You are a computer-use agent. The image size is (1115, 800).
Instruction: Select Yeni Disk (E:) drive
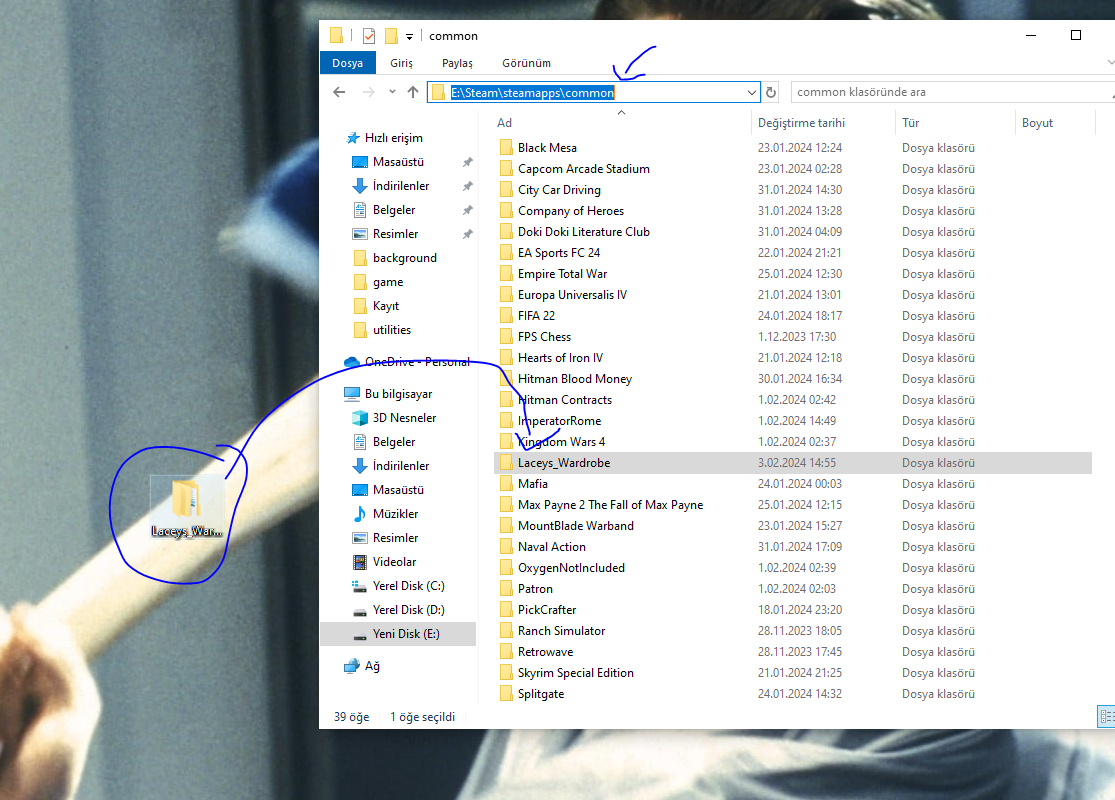[x=398, y=634]
